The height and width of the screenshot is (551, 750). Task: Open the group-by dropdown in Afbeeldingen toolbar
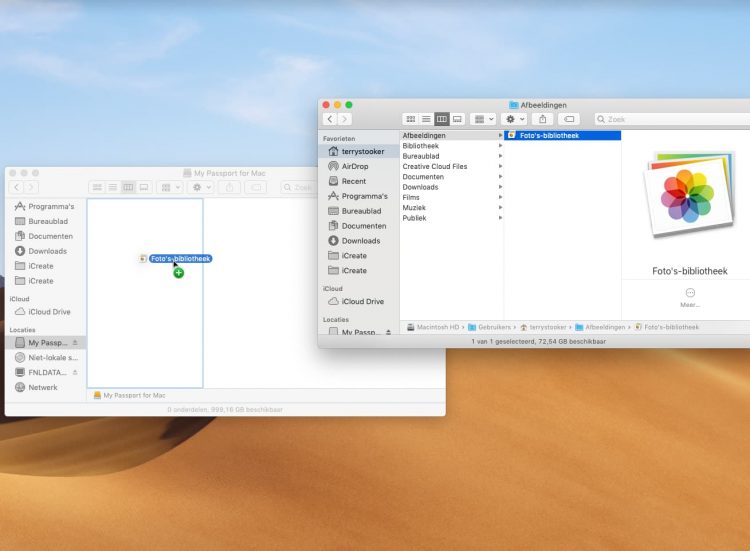pyautogui.click(x=483, y=119)
